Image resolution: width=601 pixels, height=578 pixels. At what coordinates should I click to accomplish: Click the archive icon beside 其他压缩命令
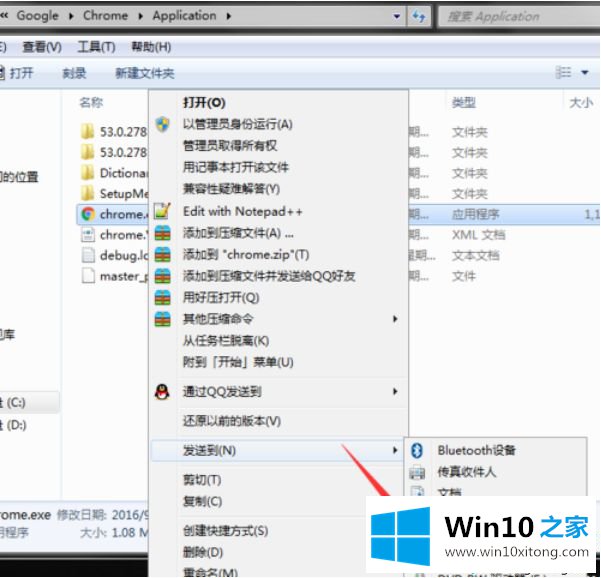pyautogui.click(x=162, y=319)
